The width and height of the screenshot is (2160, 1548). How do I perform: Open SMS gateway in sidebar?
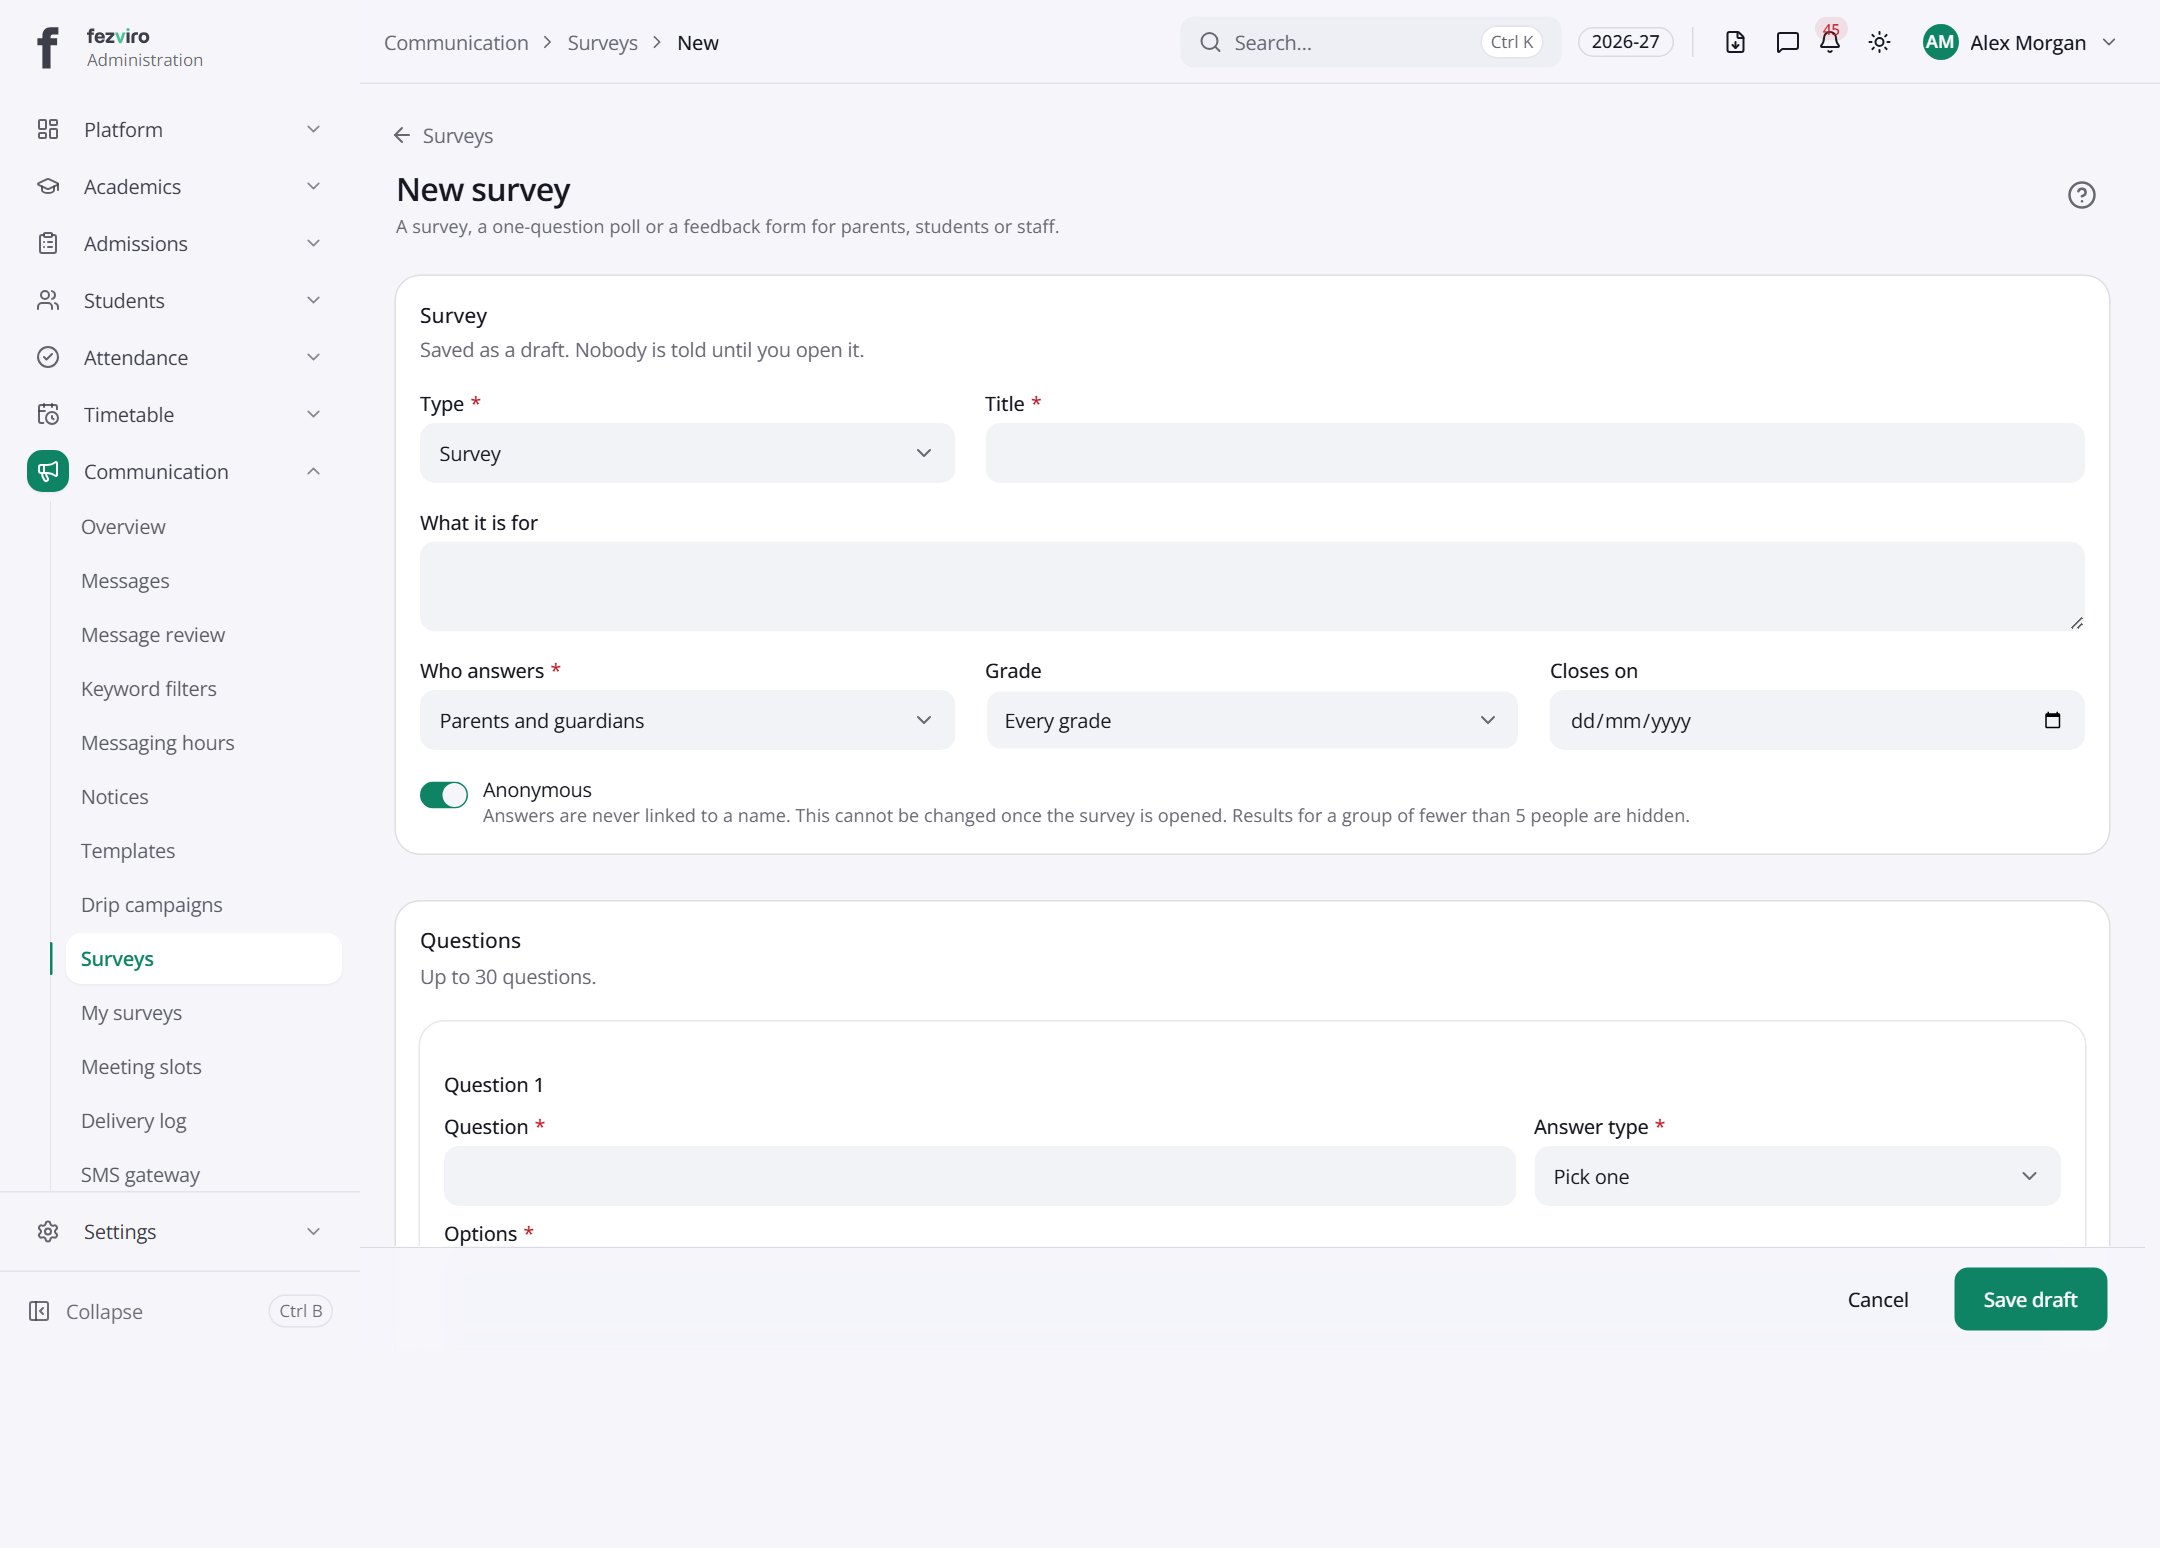(140, 1174)
